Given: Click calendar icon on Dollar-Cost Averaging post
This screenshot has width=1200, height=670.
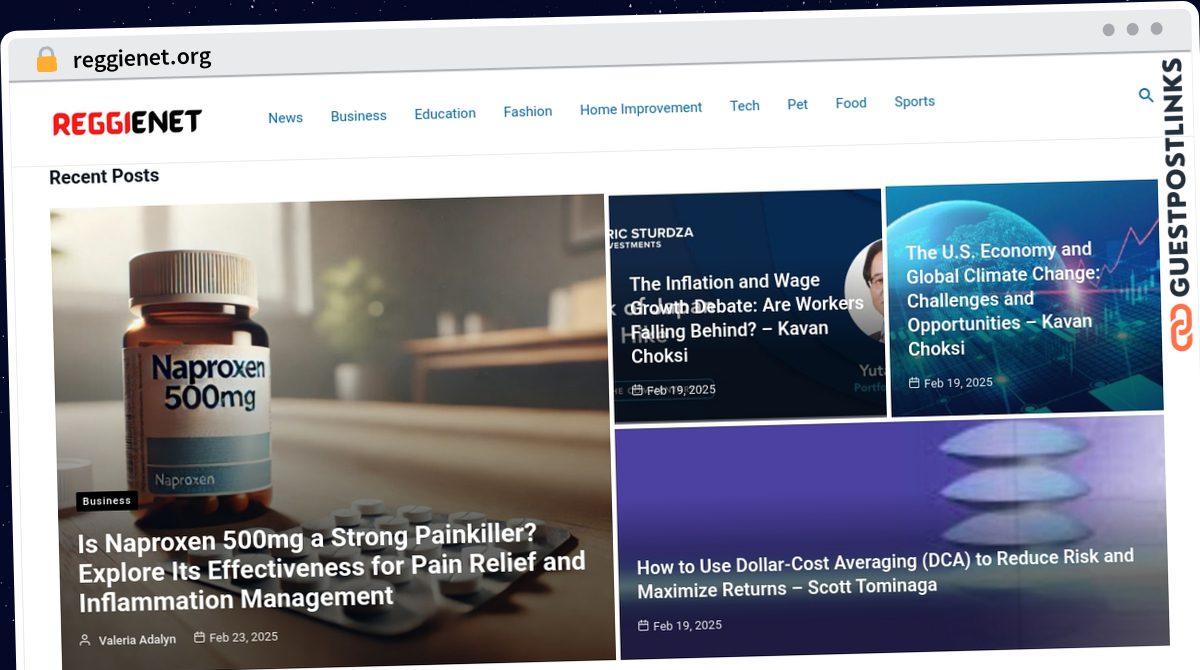Looking at the screenshot, I should (643, 626).
